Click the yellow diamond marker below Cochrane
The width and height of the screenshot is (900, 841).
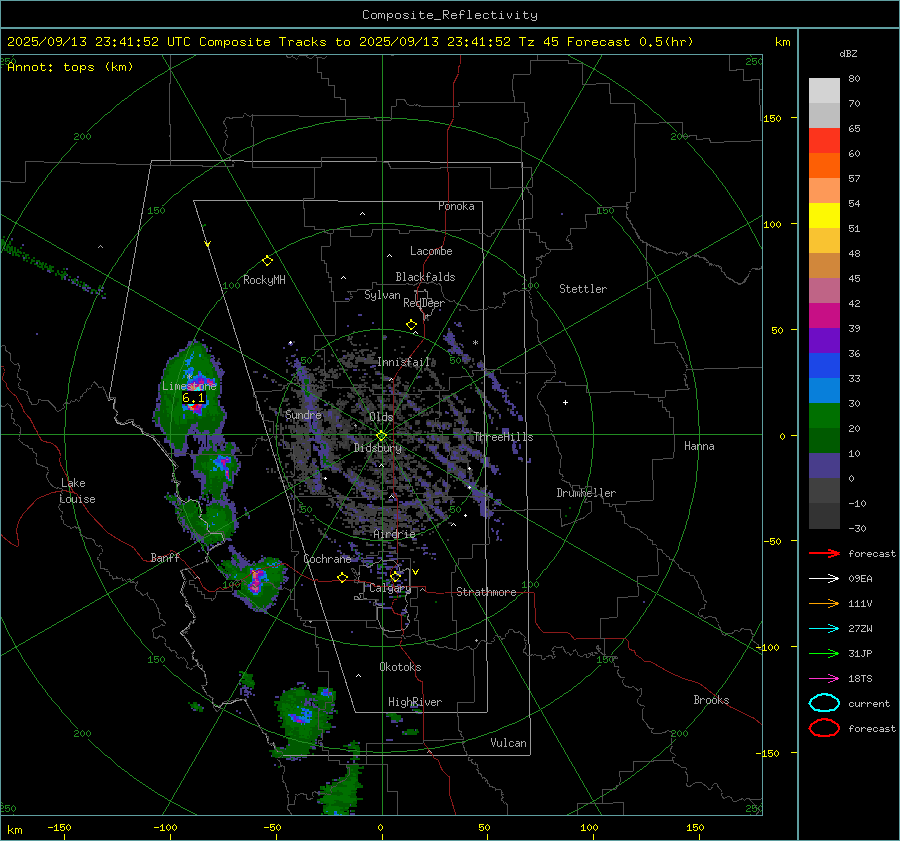point(343,577)
